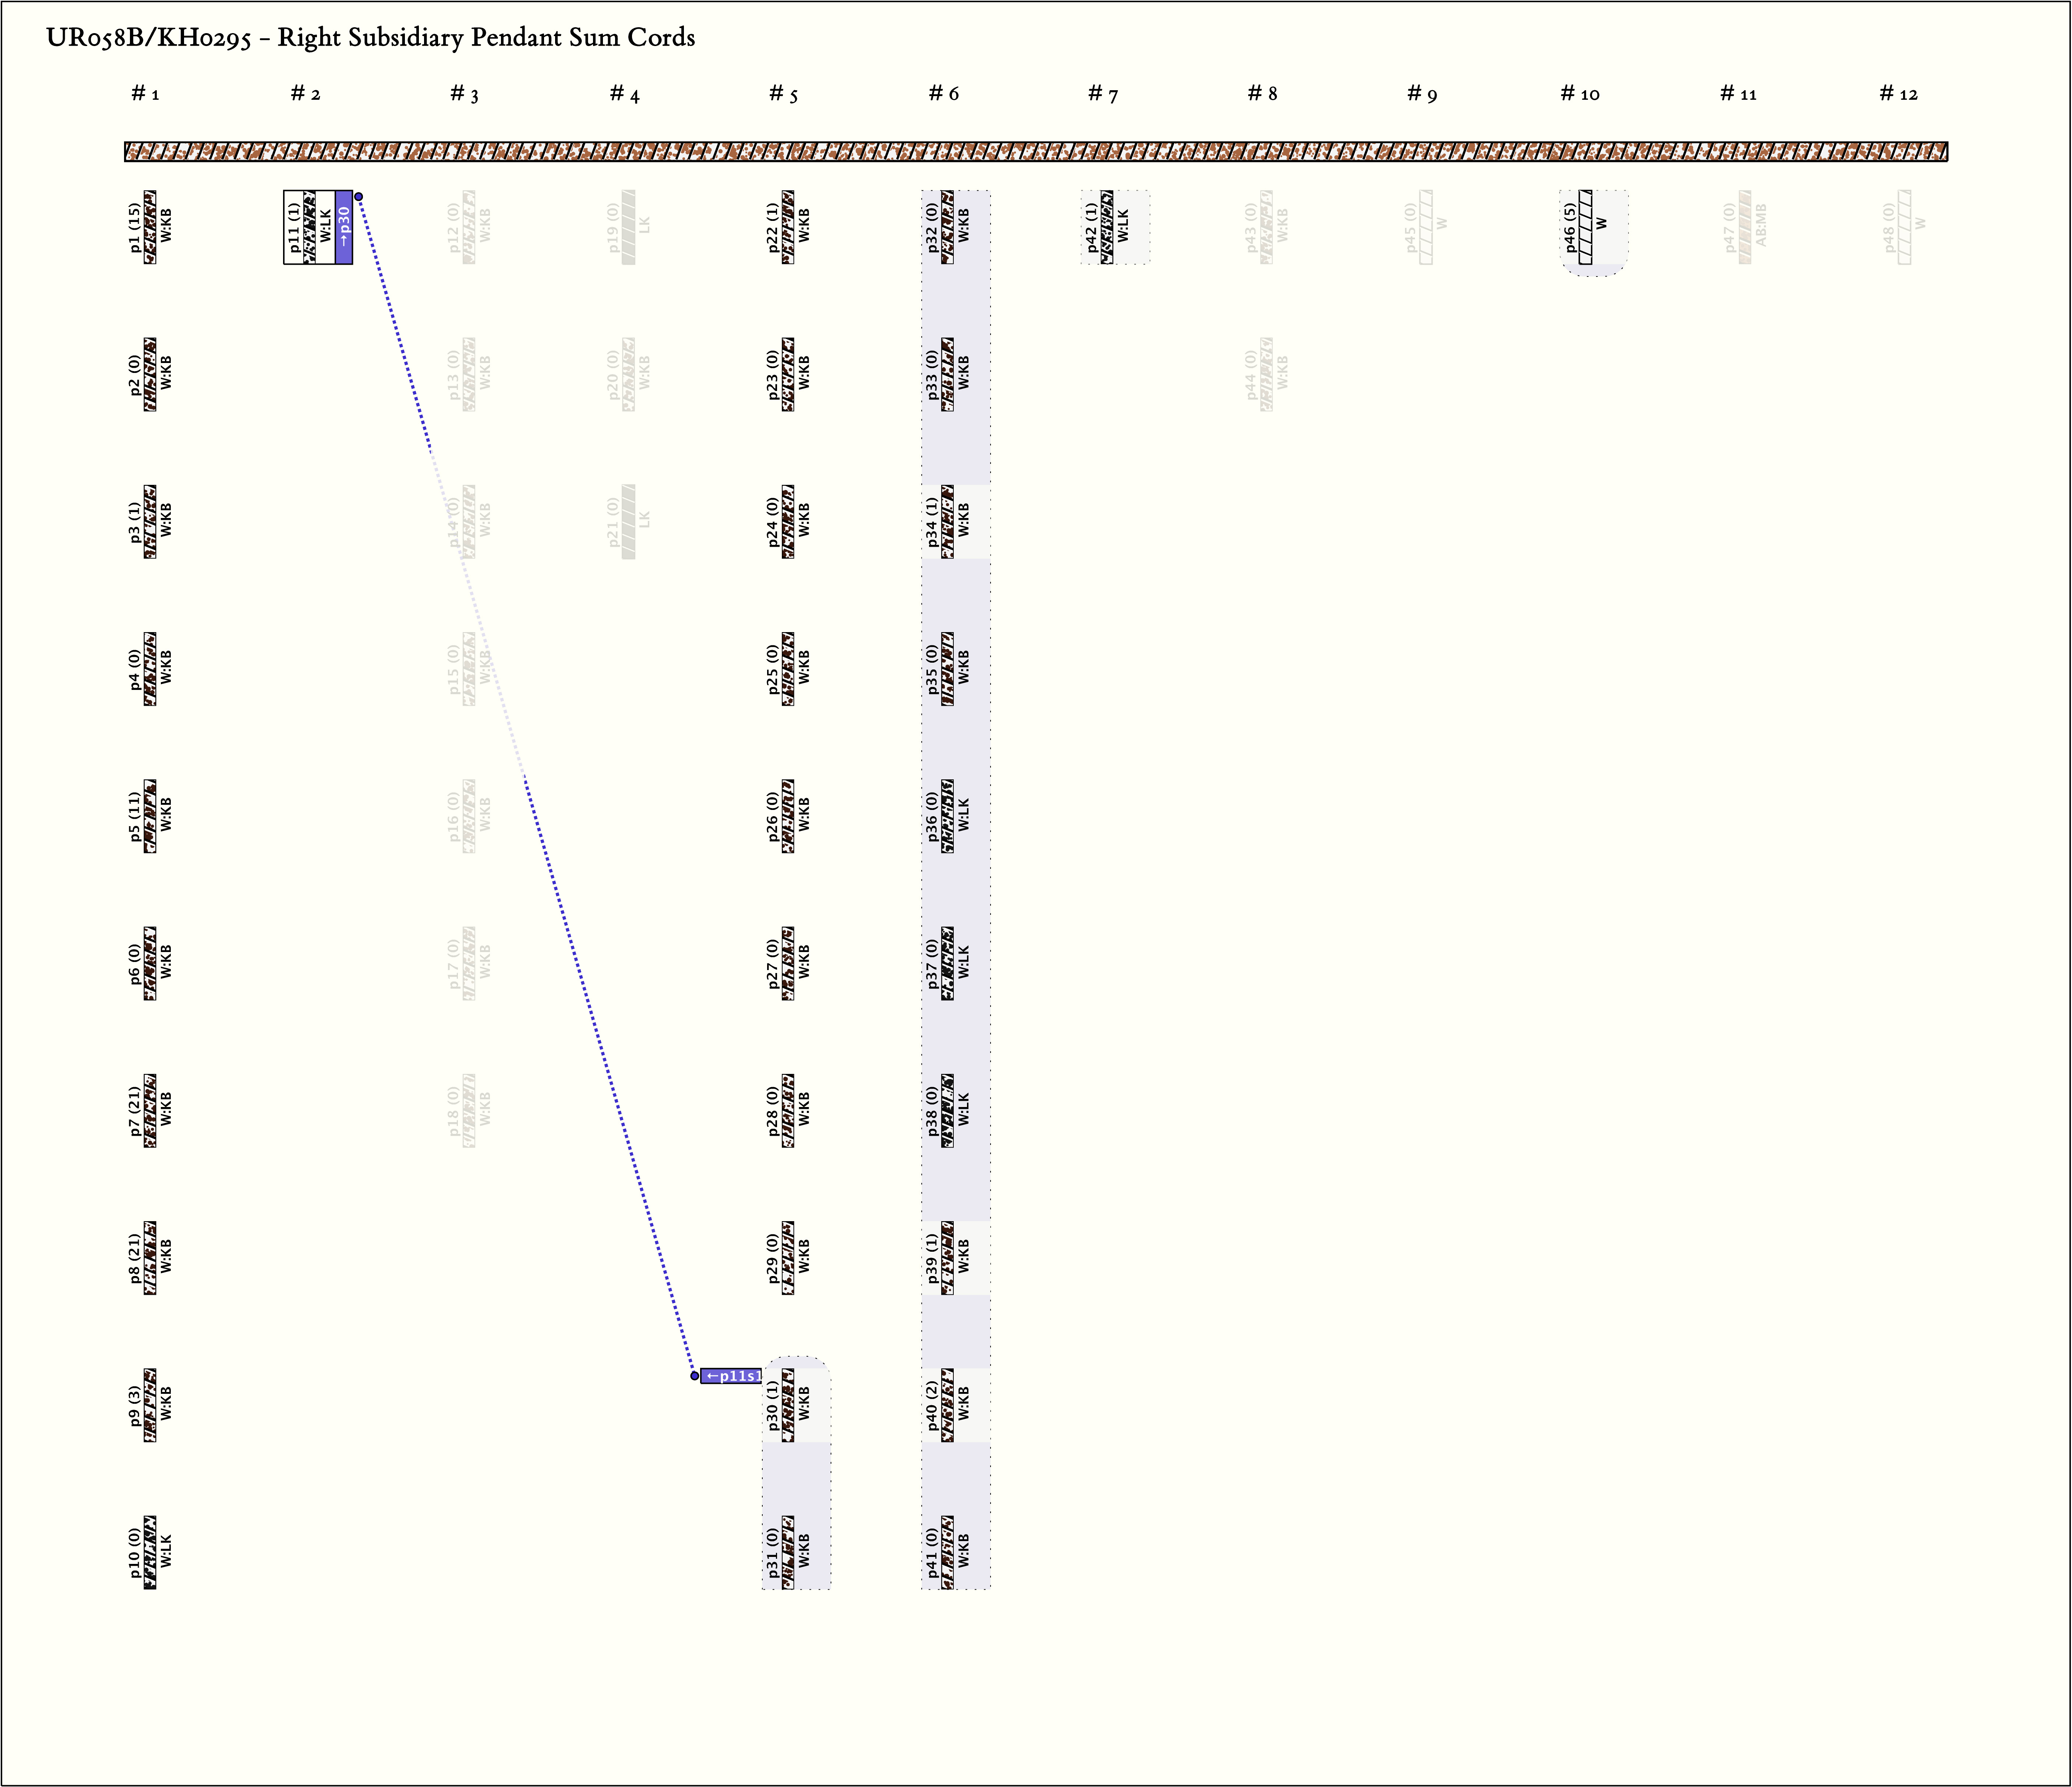Click the p1 (15) cord icon
2072x1787 pixels.
(x=150, y=227)
